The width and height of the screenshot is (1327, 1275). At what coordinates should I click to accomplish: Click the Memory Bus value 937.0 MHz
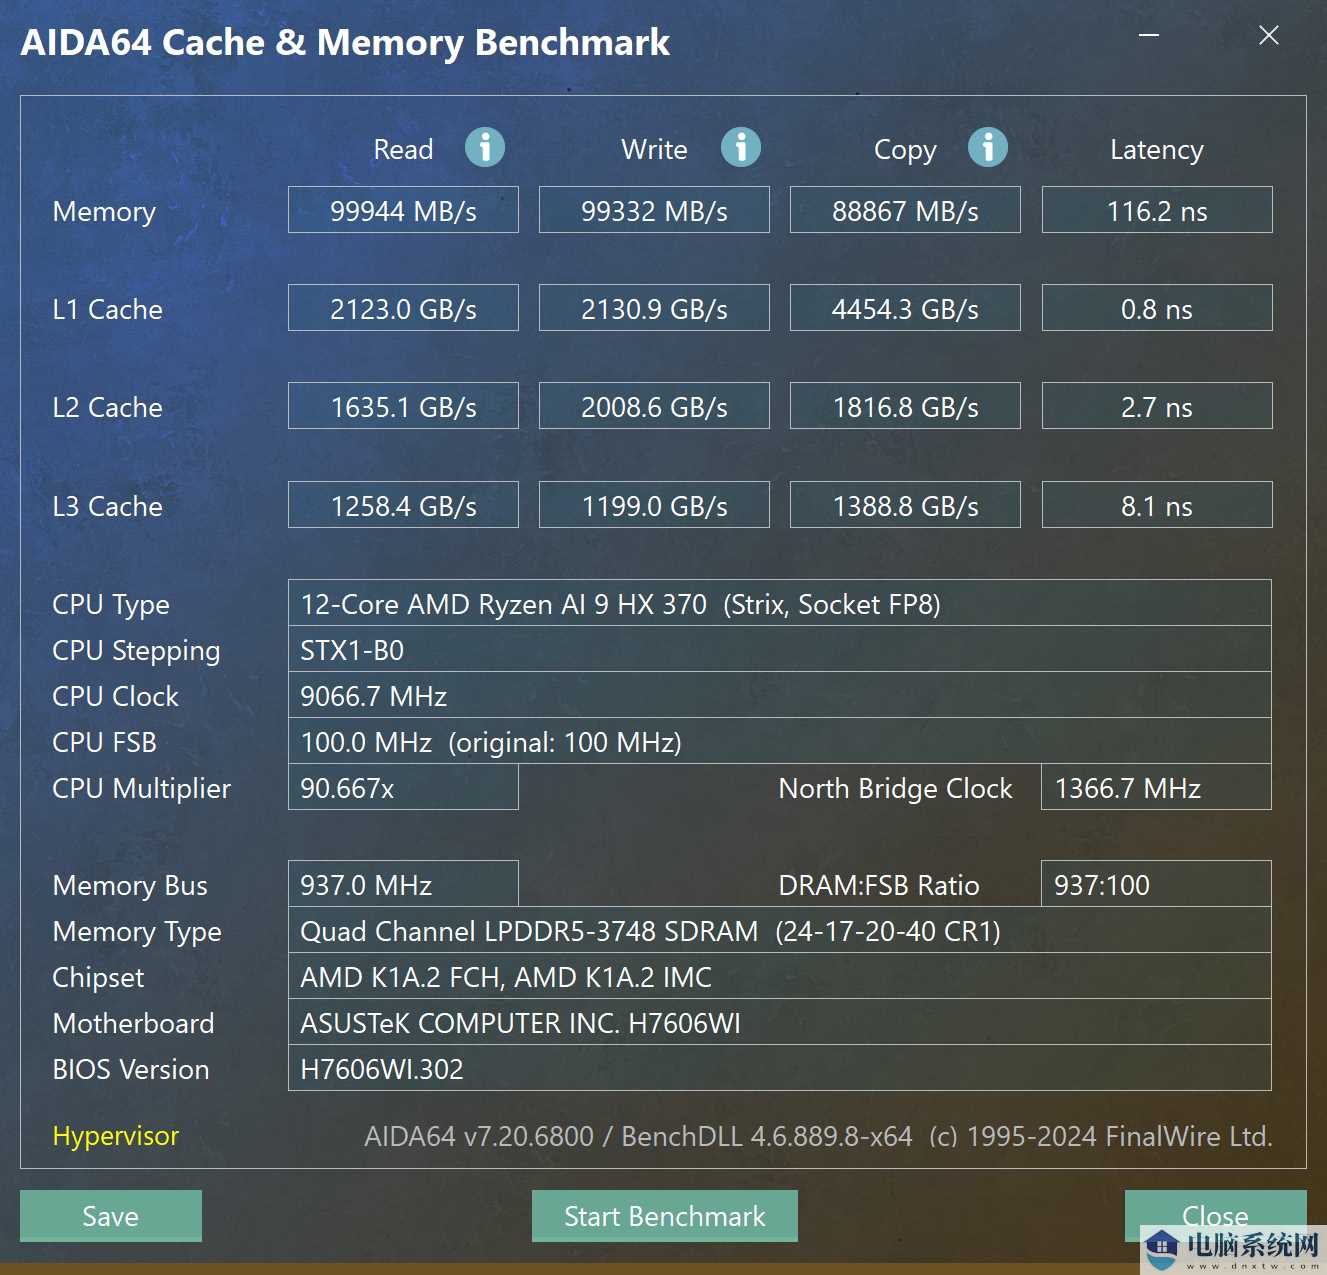[x=403, y=884]
